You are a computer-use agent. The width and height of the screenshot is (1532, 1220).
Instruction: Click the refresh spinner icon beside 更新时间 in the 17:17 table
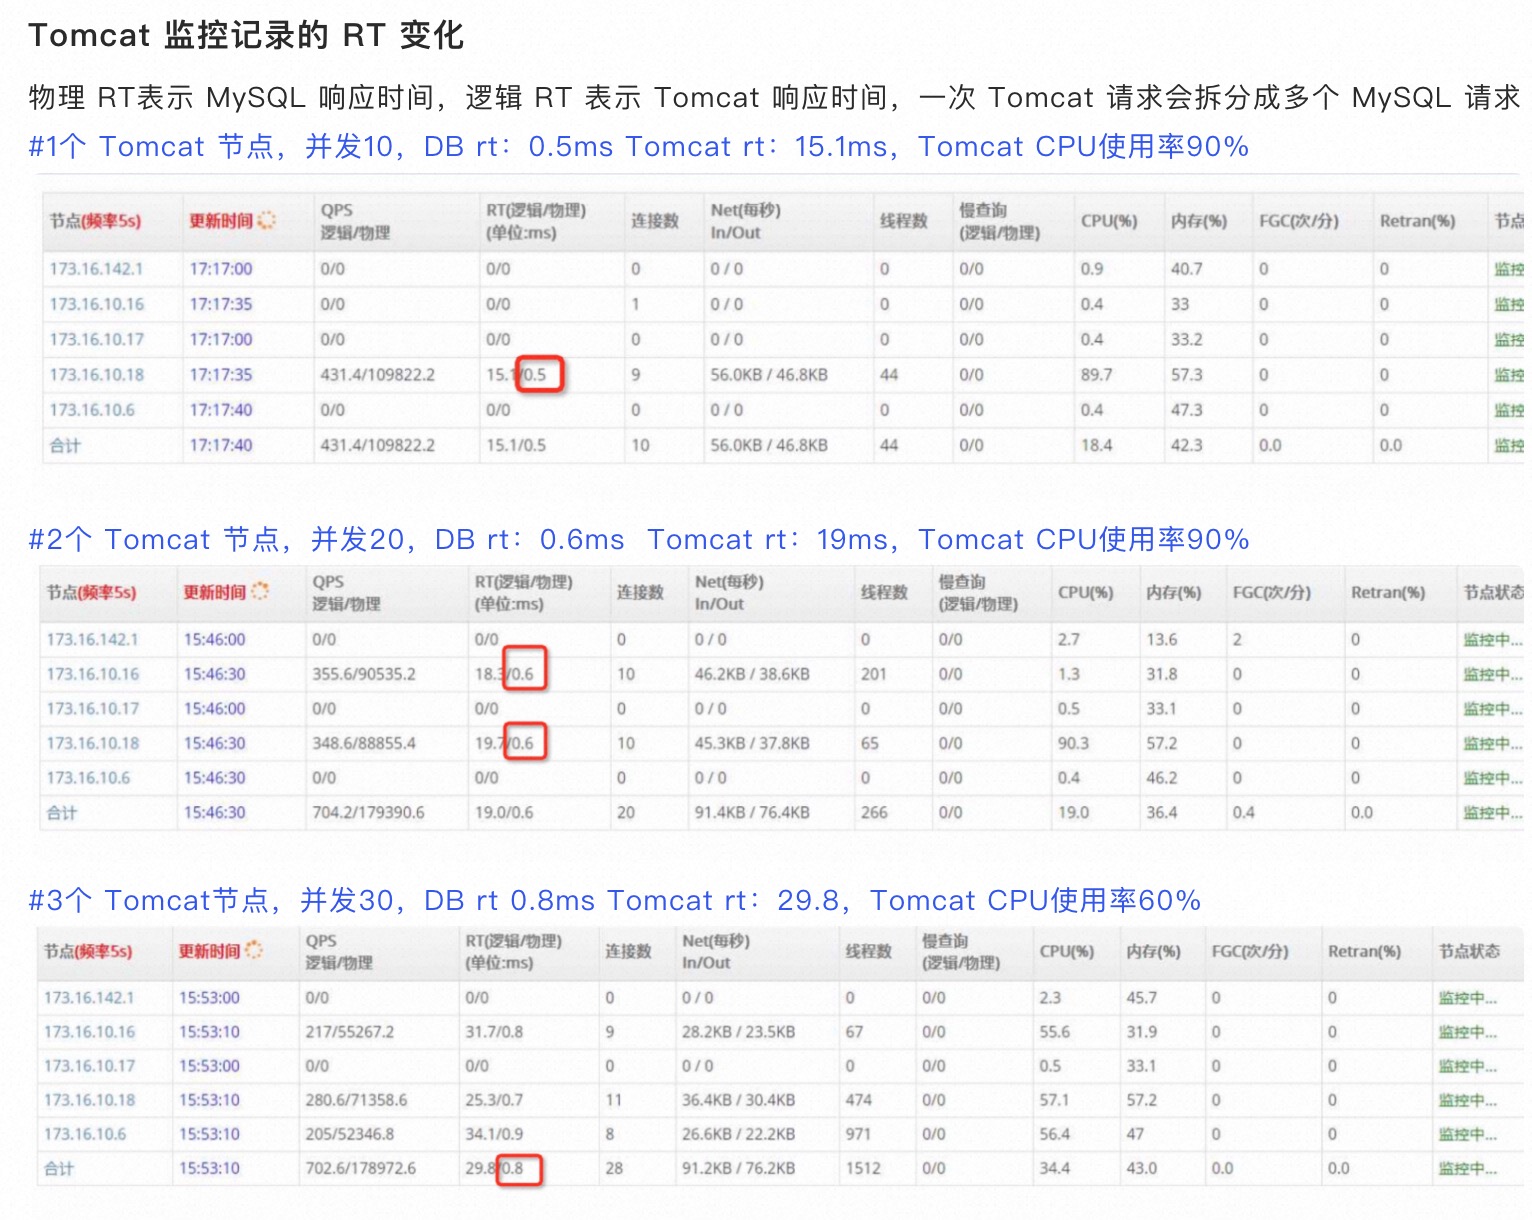point(266,220)
